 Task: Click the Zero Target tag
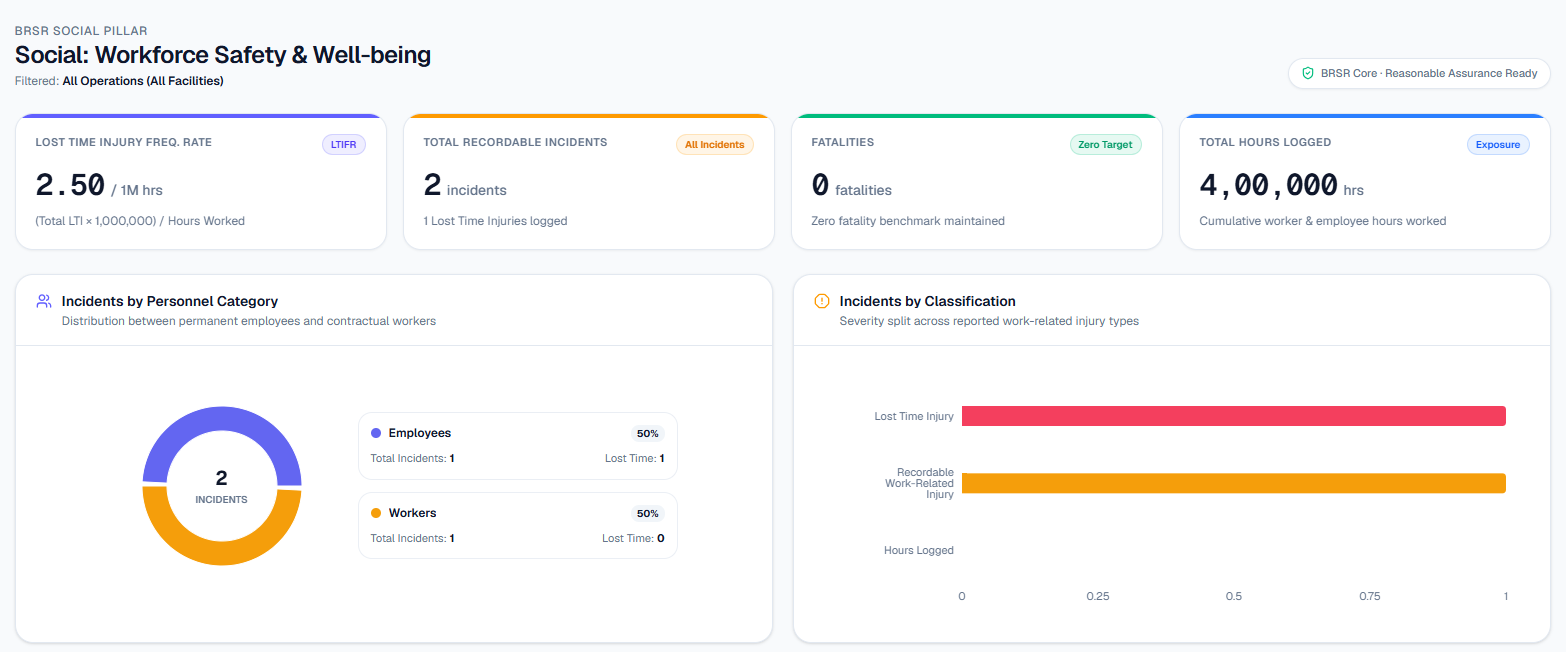[1105, 145]
